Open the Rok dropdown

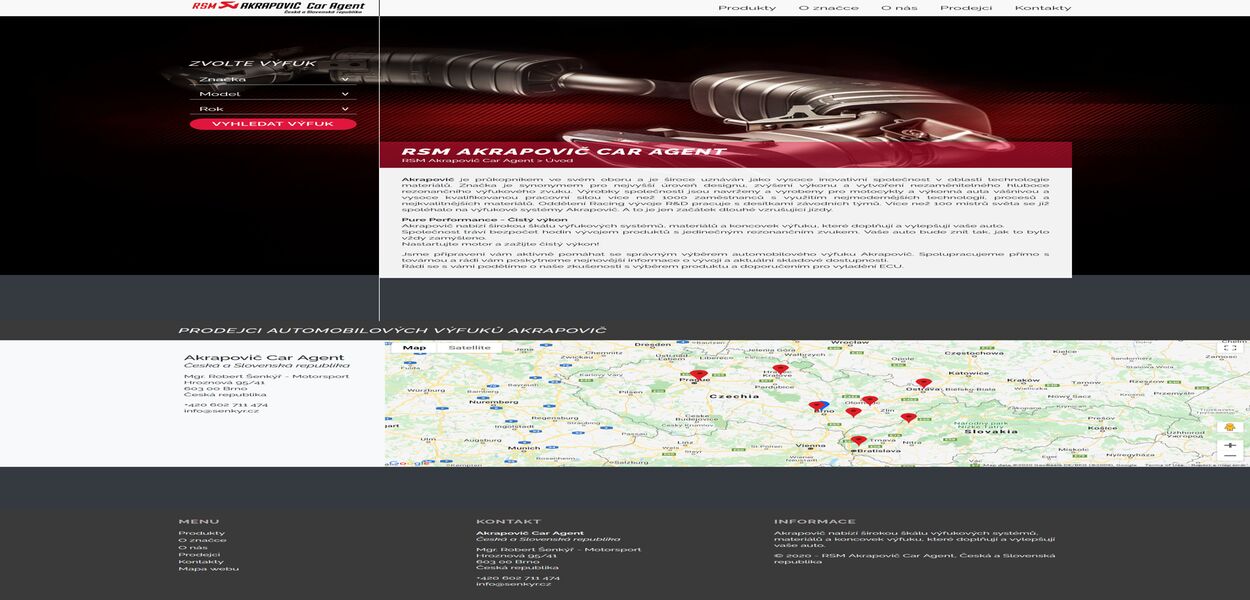273,109
